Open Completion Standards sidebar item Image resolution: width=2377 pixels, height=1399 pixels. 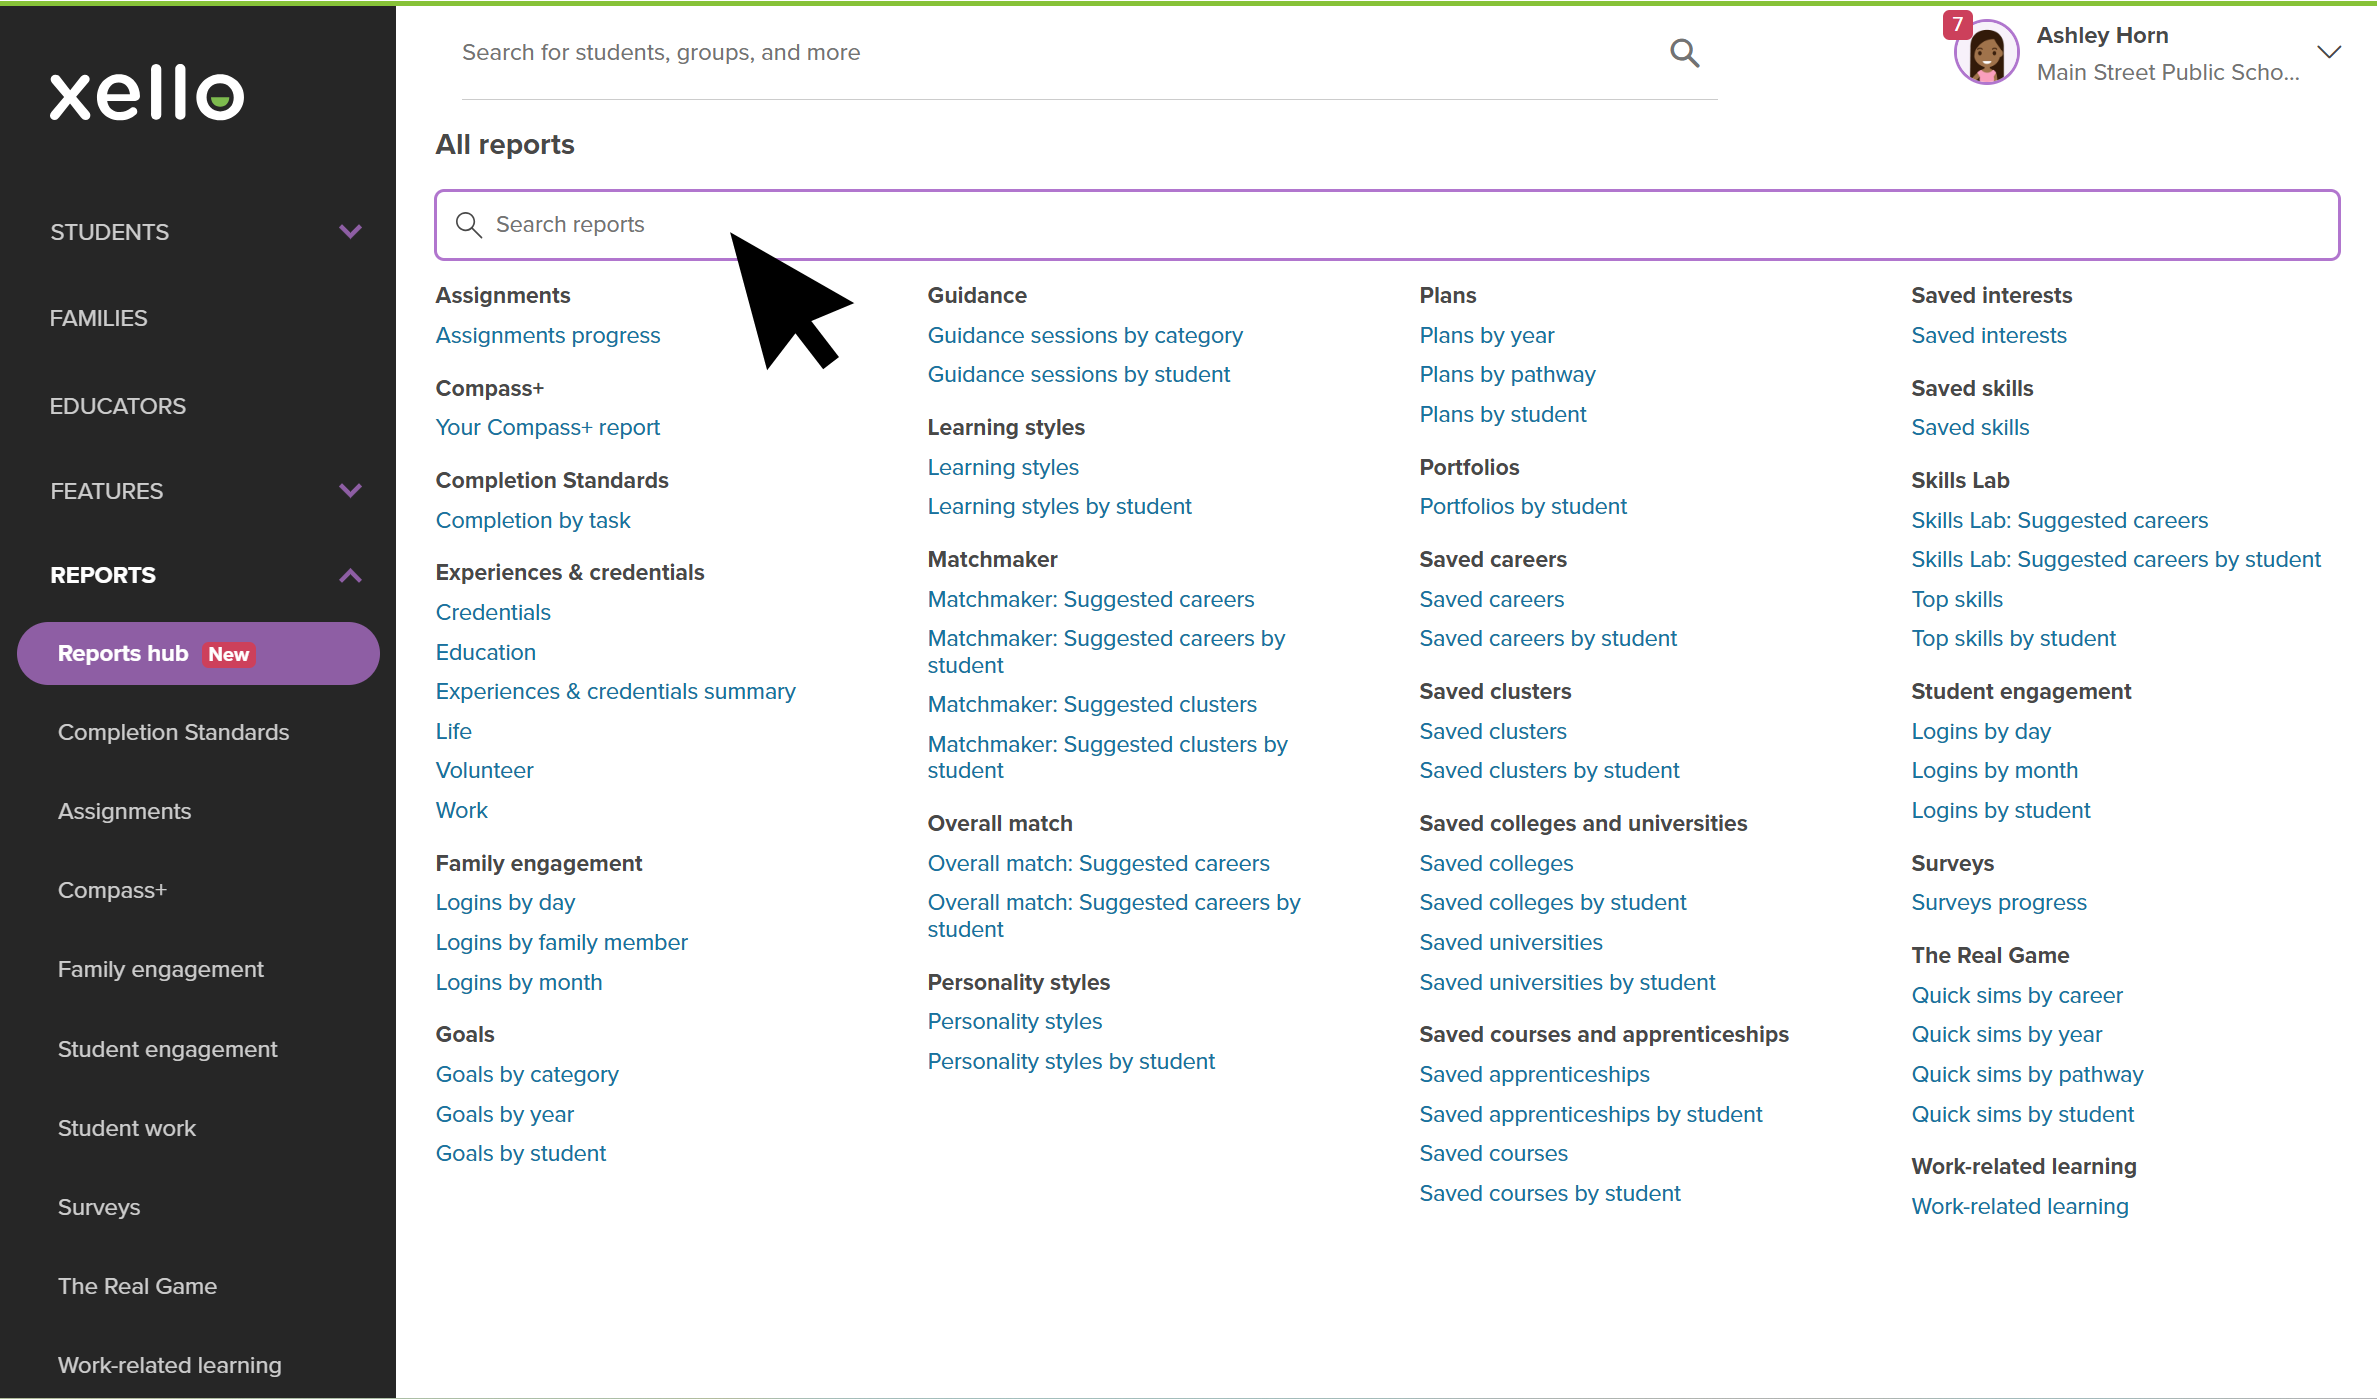(x=173, y=732)
